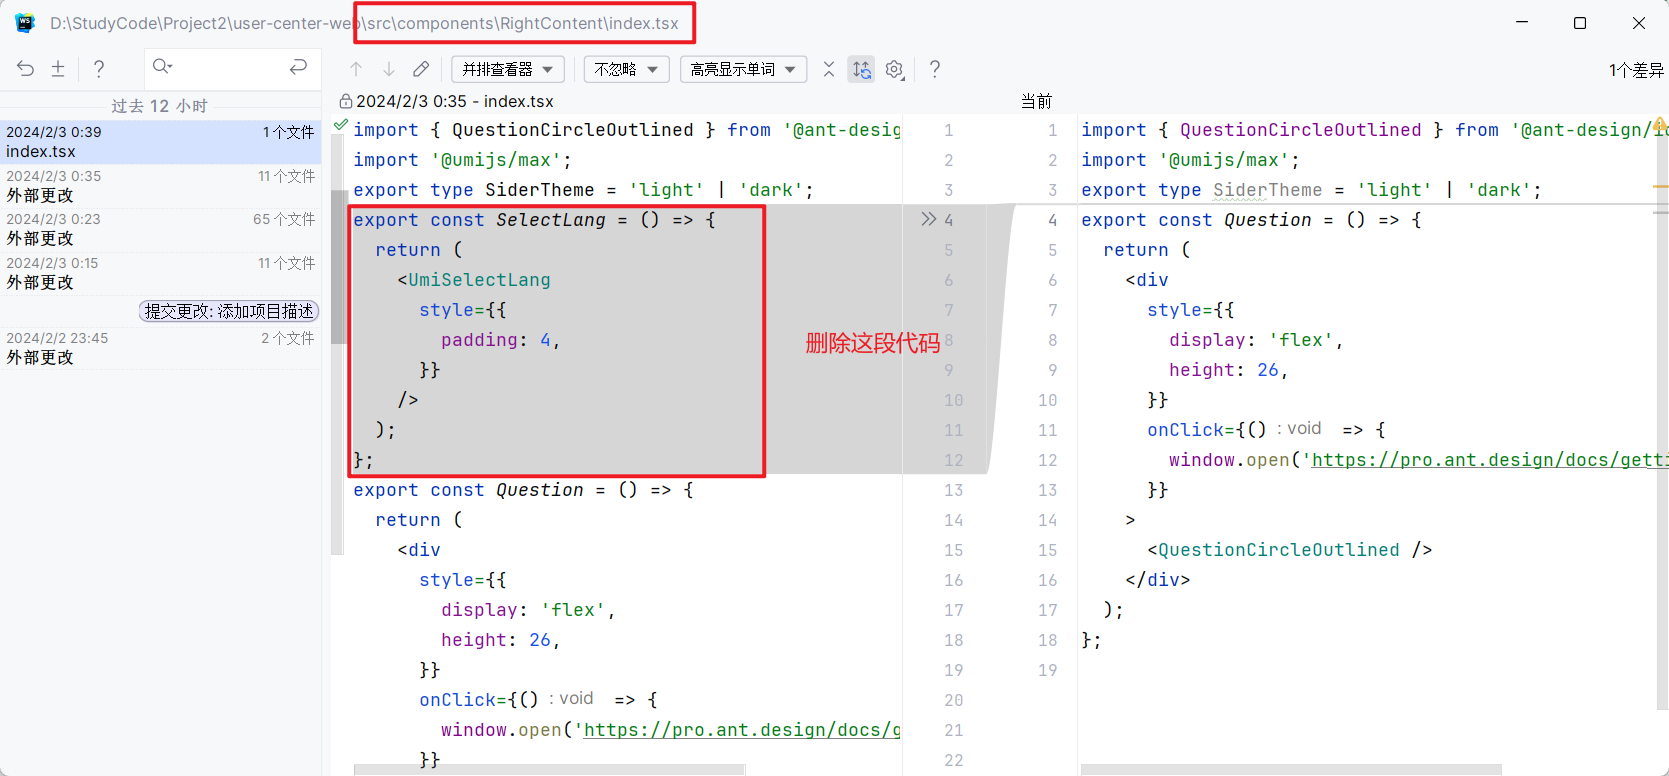Click the help question mark in diff toolbar
This screenshot has width=1669, height=776.
point(934,69)
